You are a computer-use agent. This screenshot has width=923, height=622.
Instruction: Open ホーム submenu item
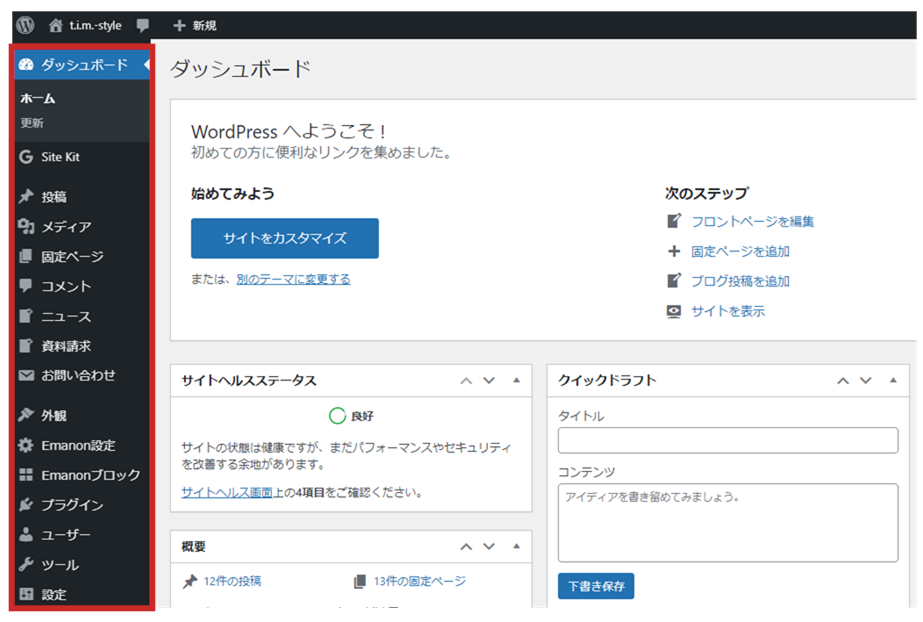point(38,98)
